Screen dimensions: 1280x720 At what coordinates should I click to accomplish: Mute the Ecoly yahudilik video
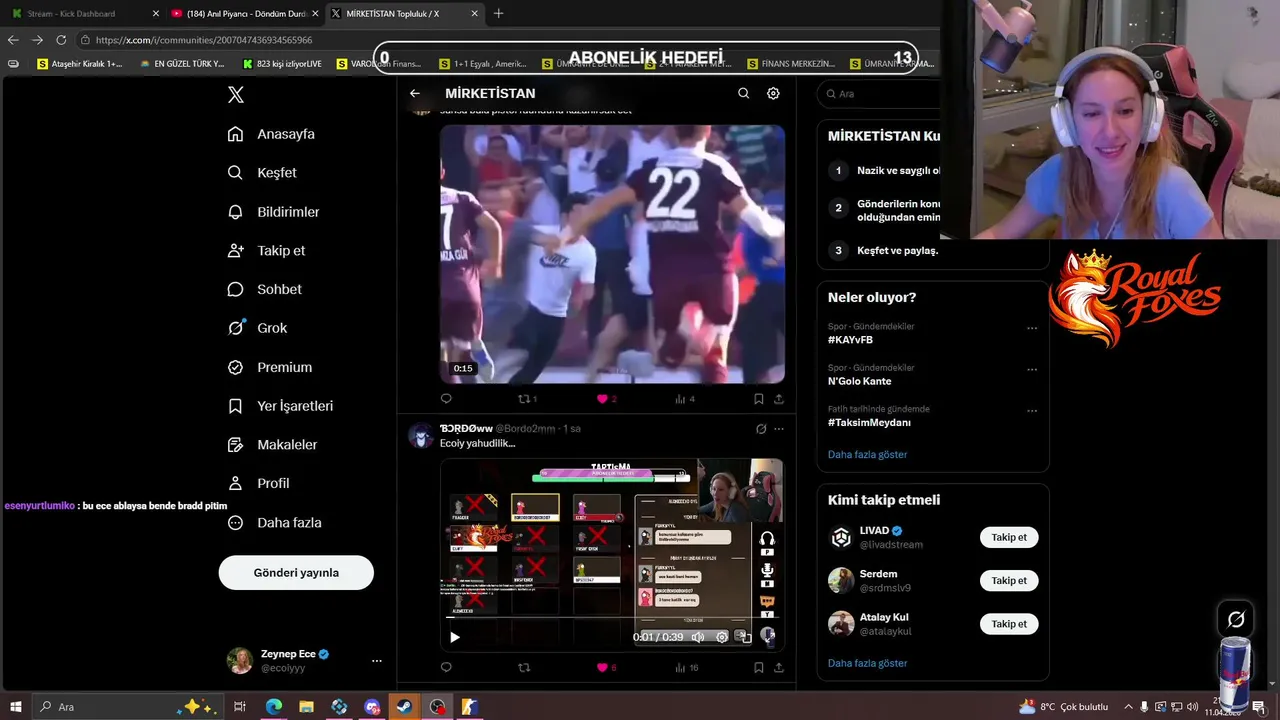698,637
